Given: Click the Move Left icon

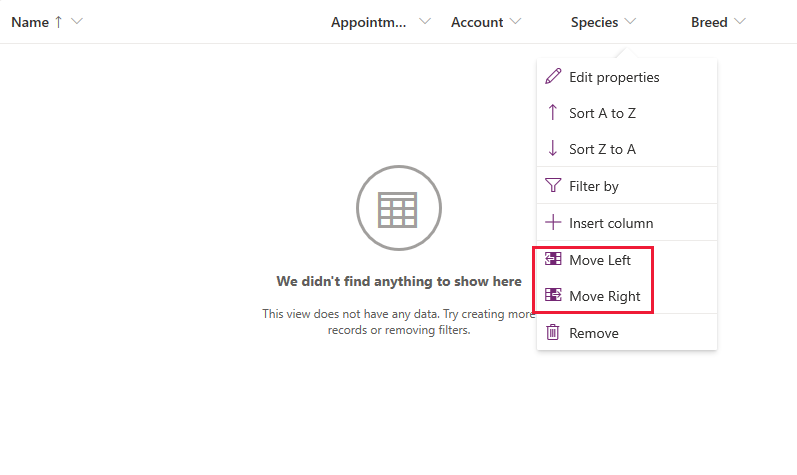Looking at the screenshot, I should click(x=553, y=260).
